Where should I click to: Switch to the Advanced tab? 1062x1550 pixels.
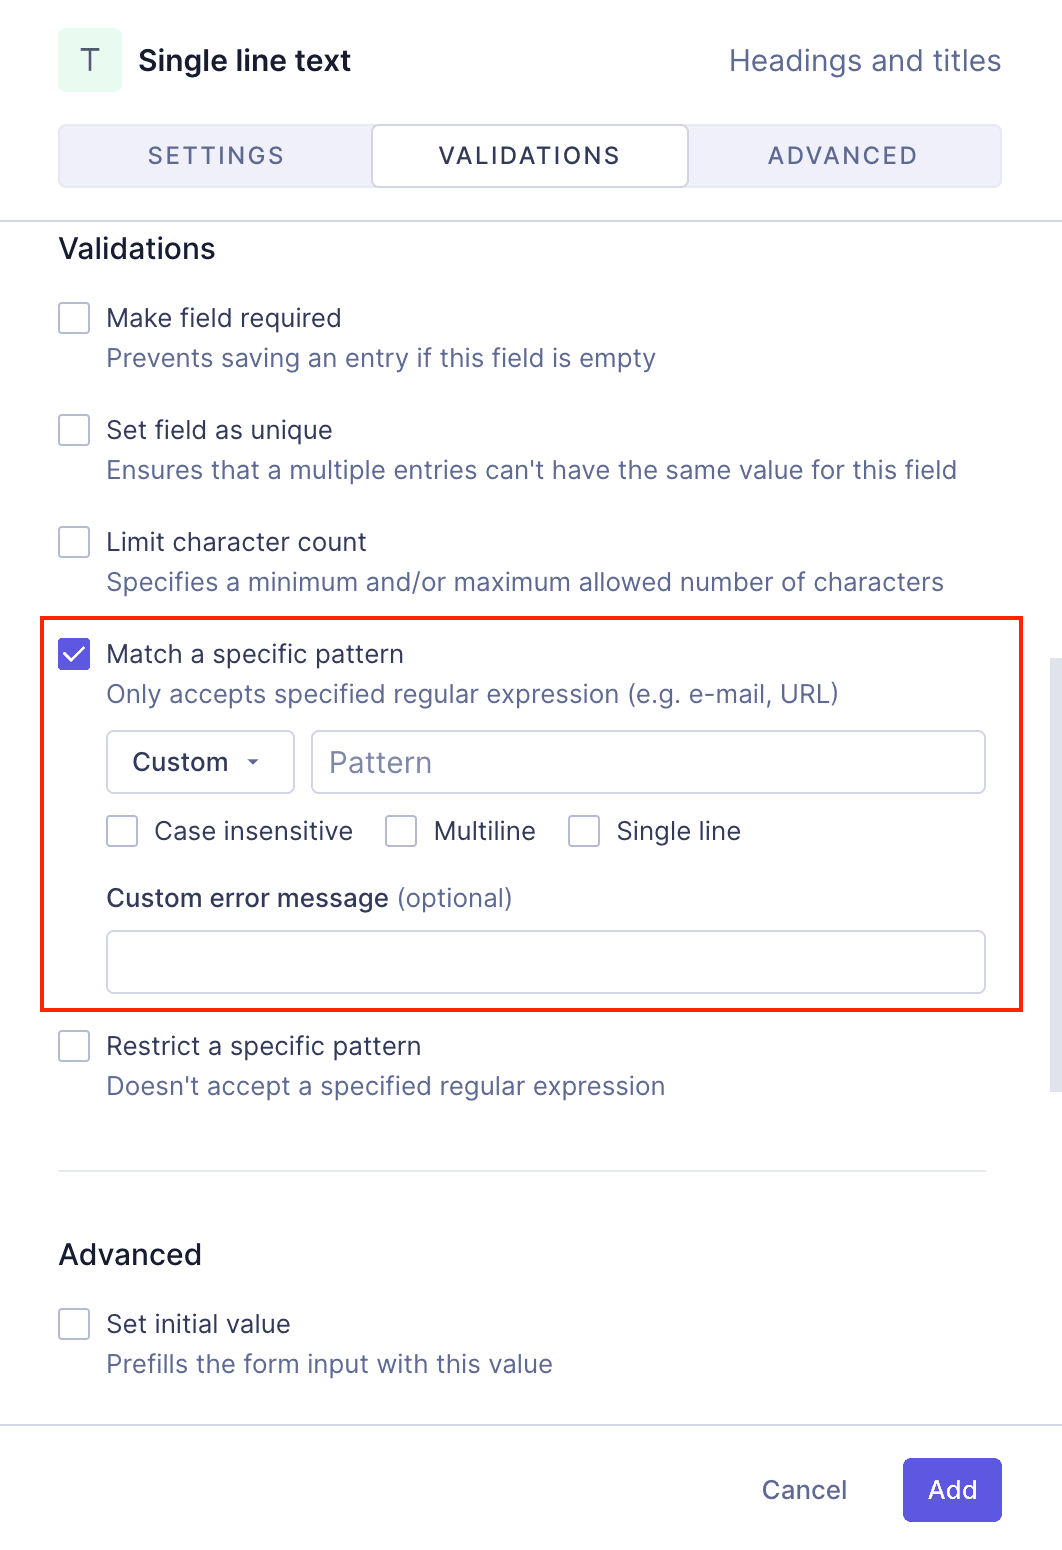(842, 156)
